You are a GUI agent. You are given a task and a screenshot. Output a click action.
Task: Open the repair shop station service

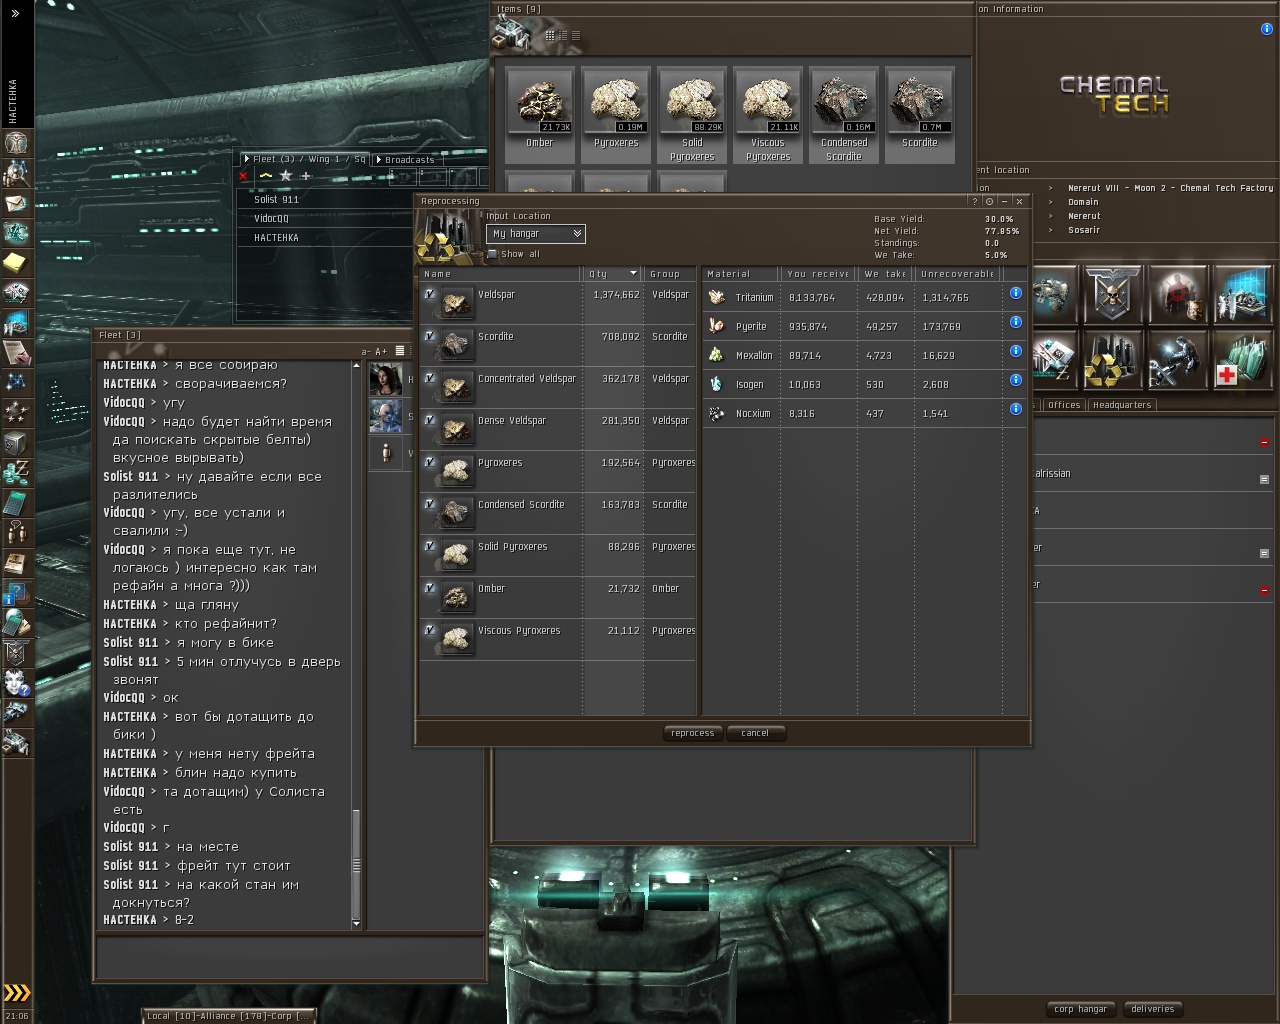(1178, 359)
